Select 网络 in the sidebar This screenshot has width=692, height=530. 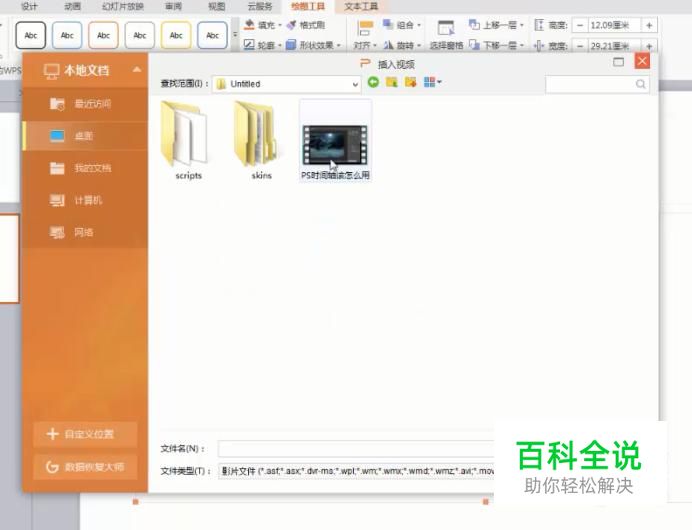click(x=85, y=233)
